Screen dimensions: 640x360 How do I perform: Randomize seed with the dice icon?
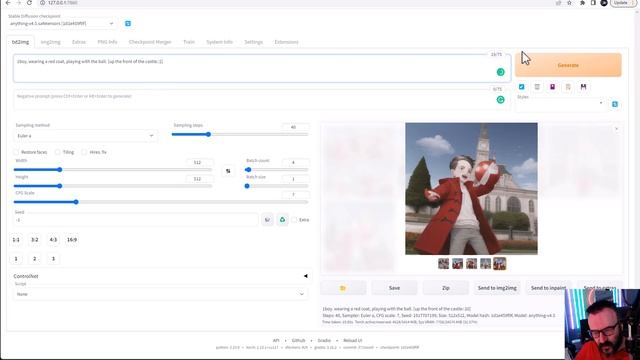[267, 220]
